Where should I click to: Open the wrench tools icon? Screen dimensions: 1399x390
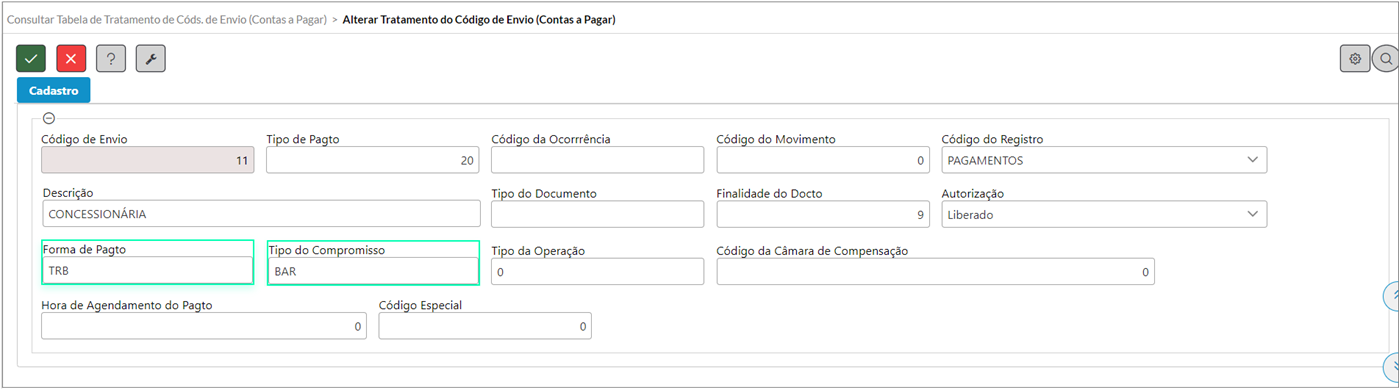click(151, 59)
